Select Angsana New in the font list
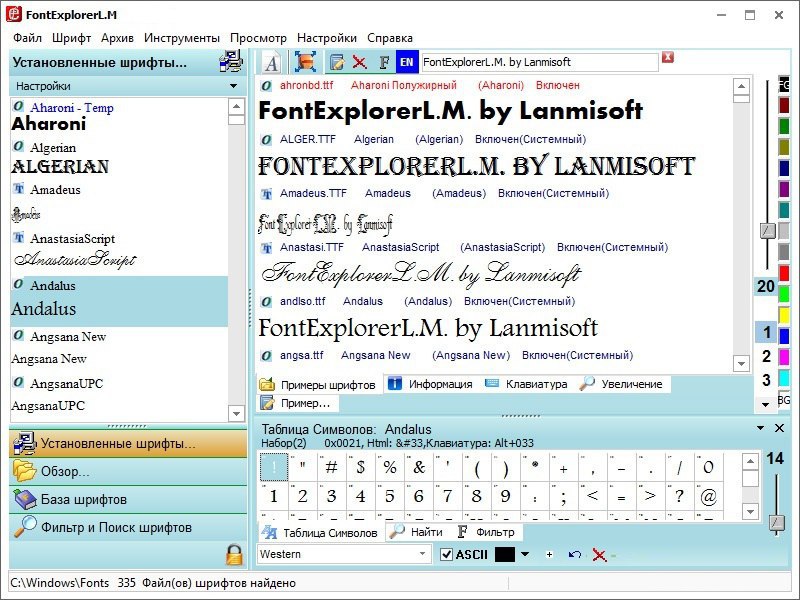Viewport: 800px width, 600px height. click(119, 348)
